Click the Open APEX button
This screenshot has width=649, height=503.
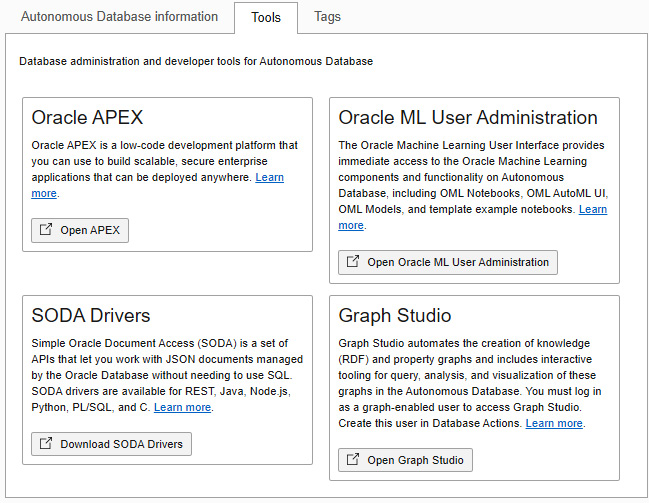[80, 230]
